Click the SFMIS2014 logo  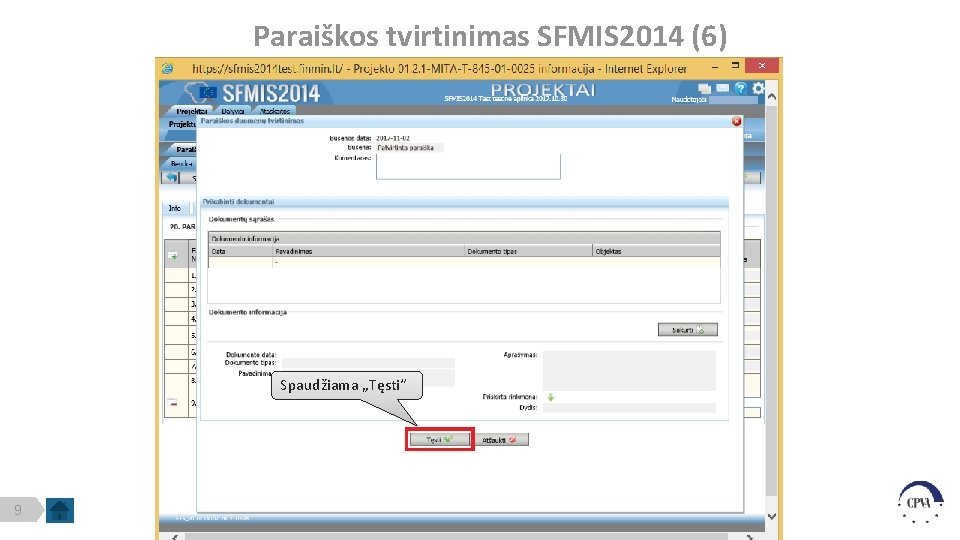point(253,93)
